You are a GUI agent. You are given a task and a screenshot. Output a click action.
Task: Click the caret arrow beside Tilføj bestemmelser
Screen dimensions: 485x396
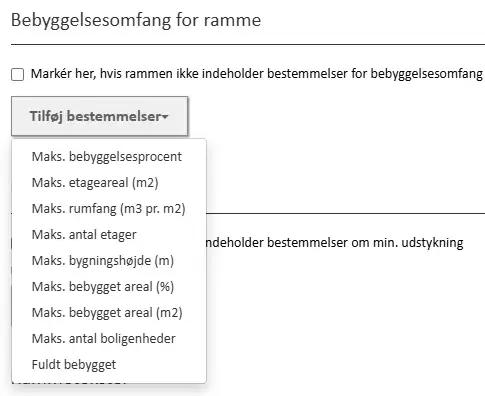coord(165,117)
